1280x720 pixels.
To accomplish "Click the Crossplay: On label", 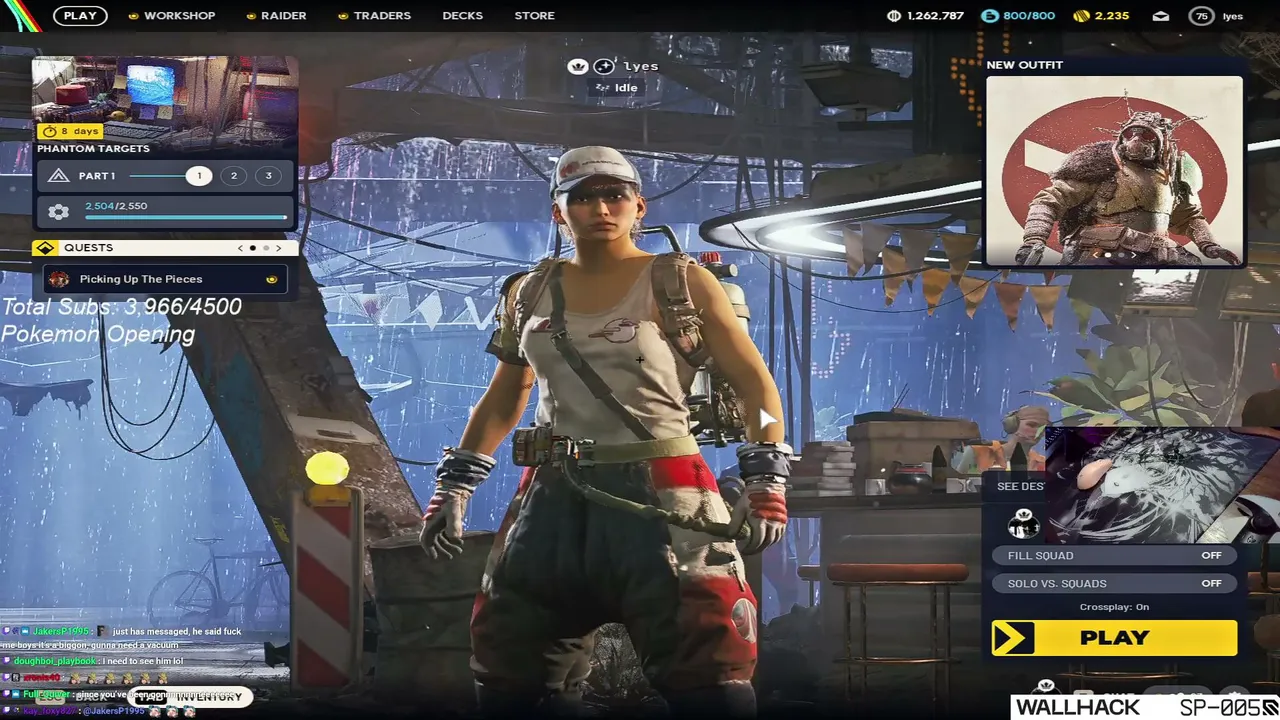I will click(1114, 607).
